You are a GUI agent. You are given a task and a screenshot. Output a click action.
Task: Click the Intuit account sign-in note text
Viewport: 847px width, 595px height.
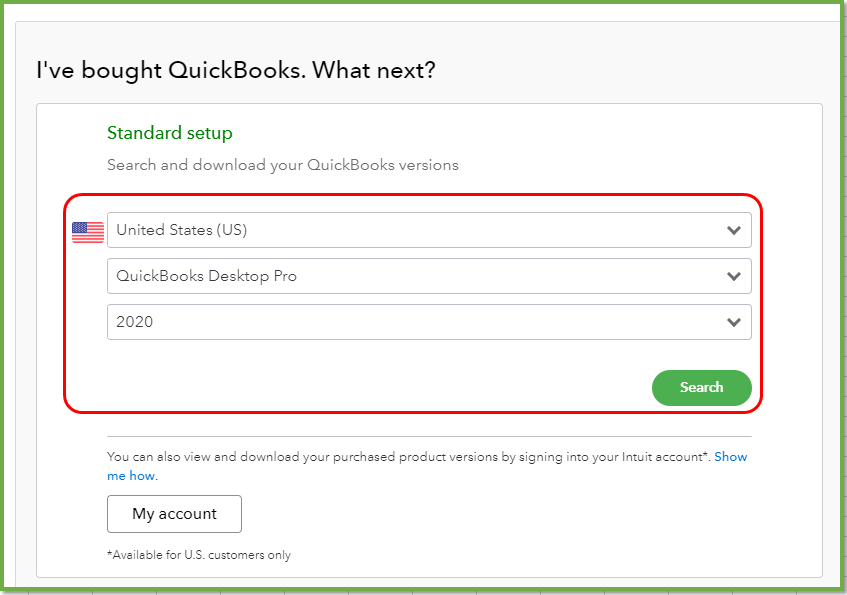pos(400,457)
